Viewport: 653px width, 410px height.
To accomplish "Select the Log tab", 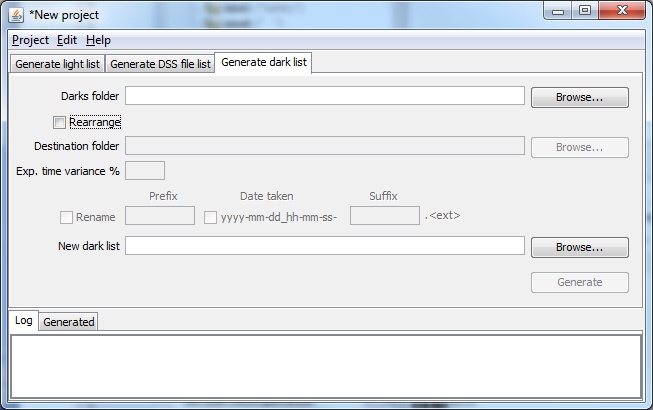I will click(23, 321).
